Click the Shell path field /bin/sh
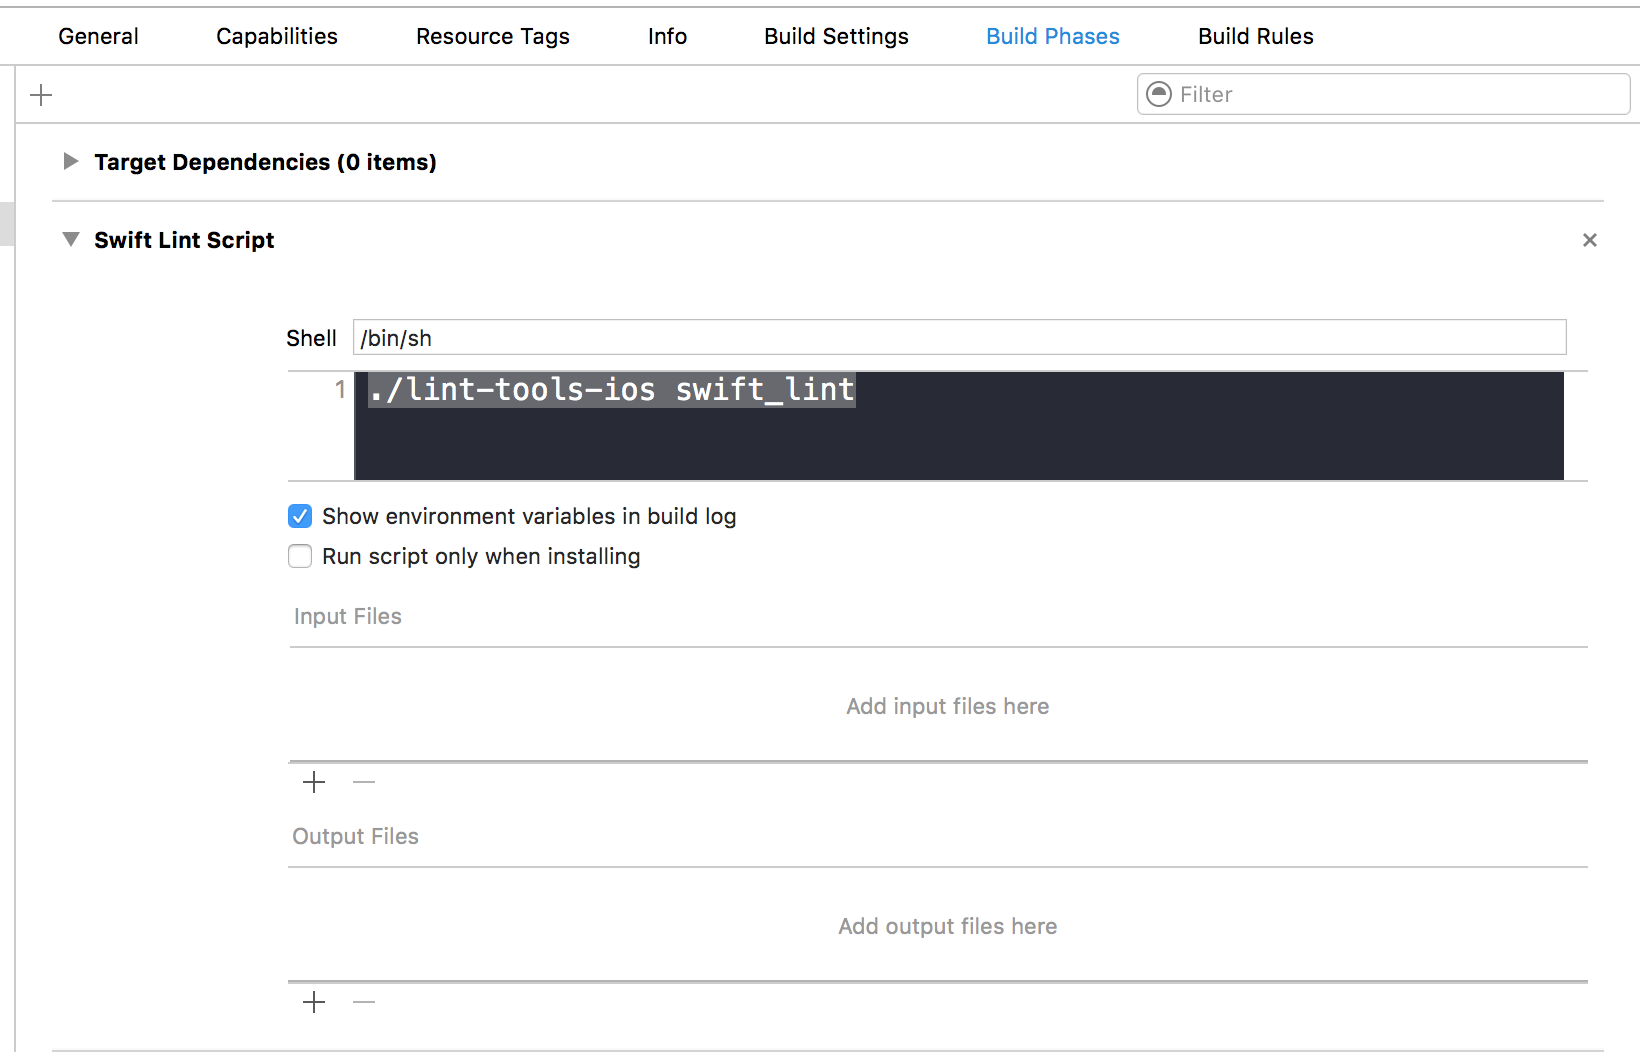1640x1052 pixels. (960, 338)
